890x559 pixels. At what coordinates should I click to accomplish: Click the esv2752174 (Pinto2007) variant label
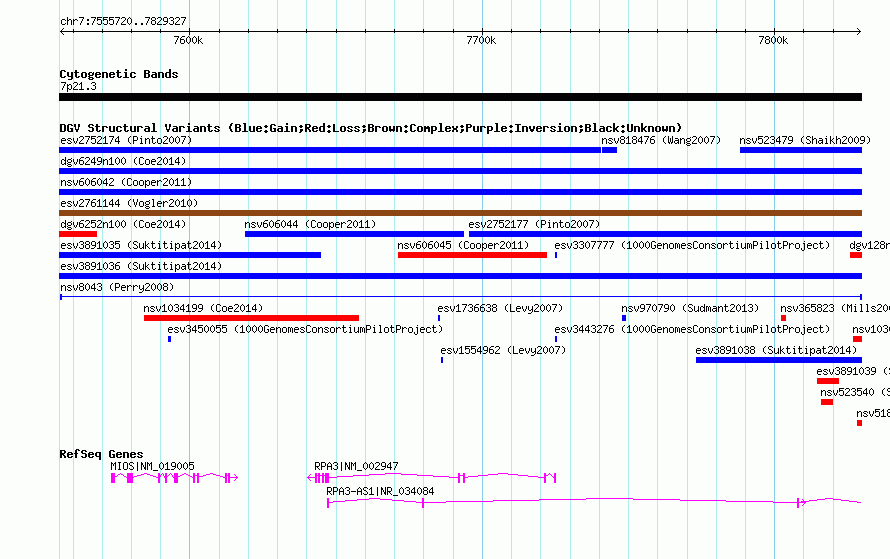click(x=126, y=140)
